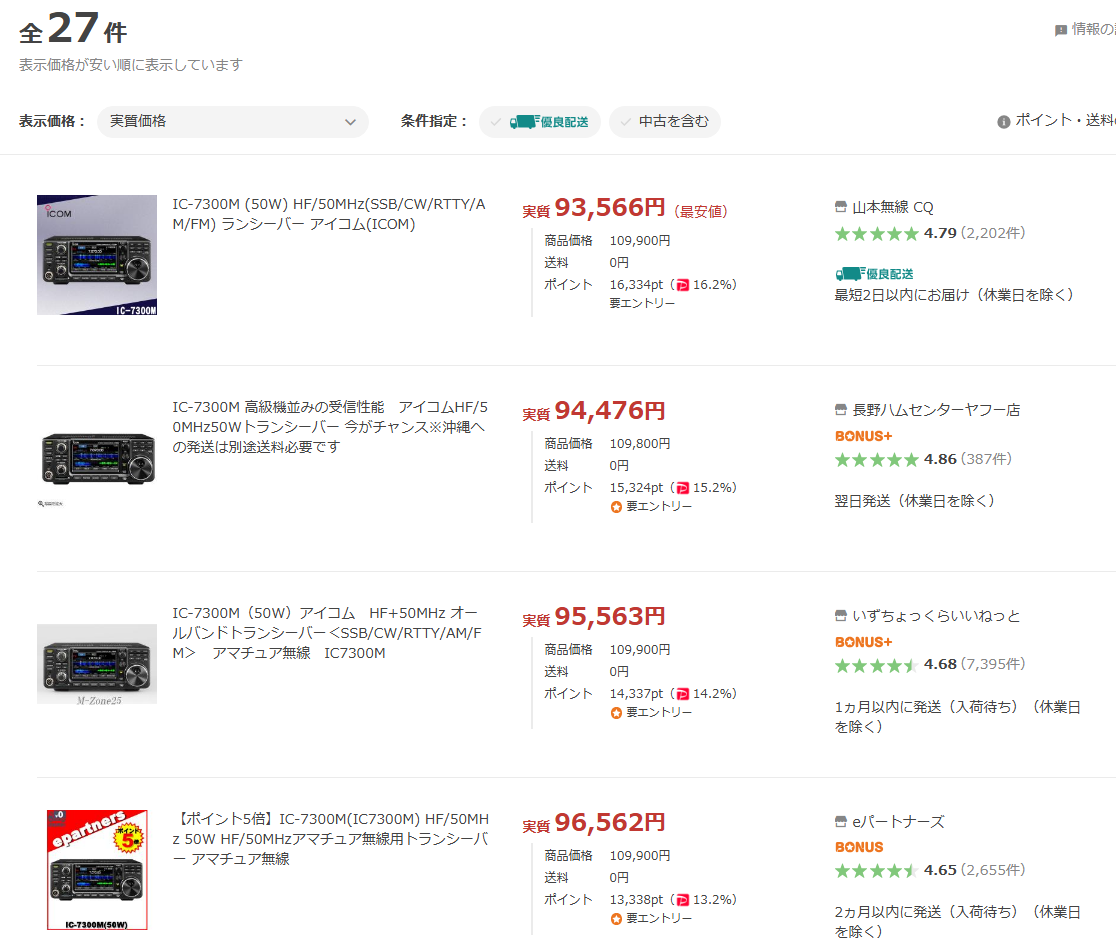Click the PayPay icon next to 15.2%
1116x951 pixels.
(683, 488)
